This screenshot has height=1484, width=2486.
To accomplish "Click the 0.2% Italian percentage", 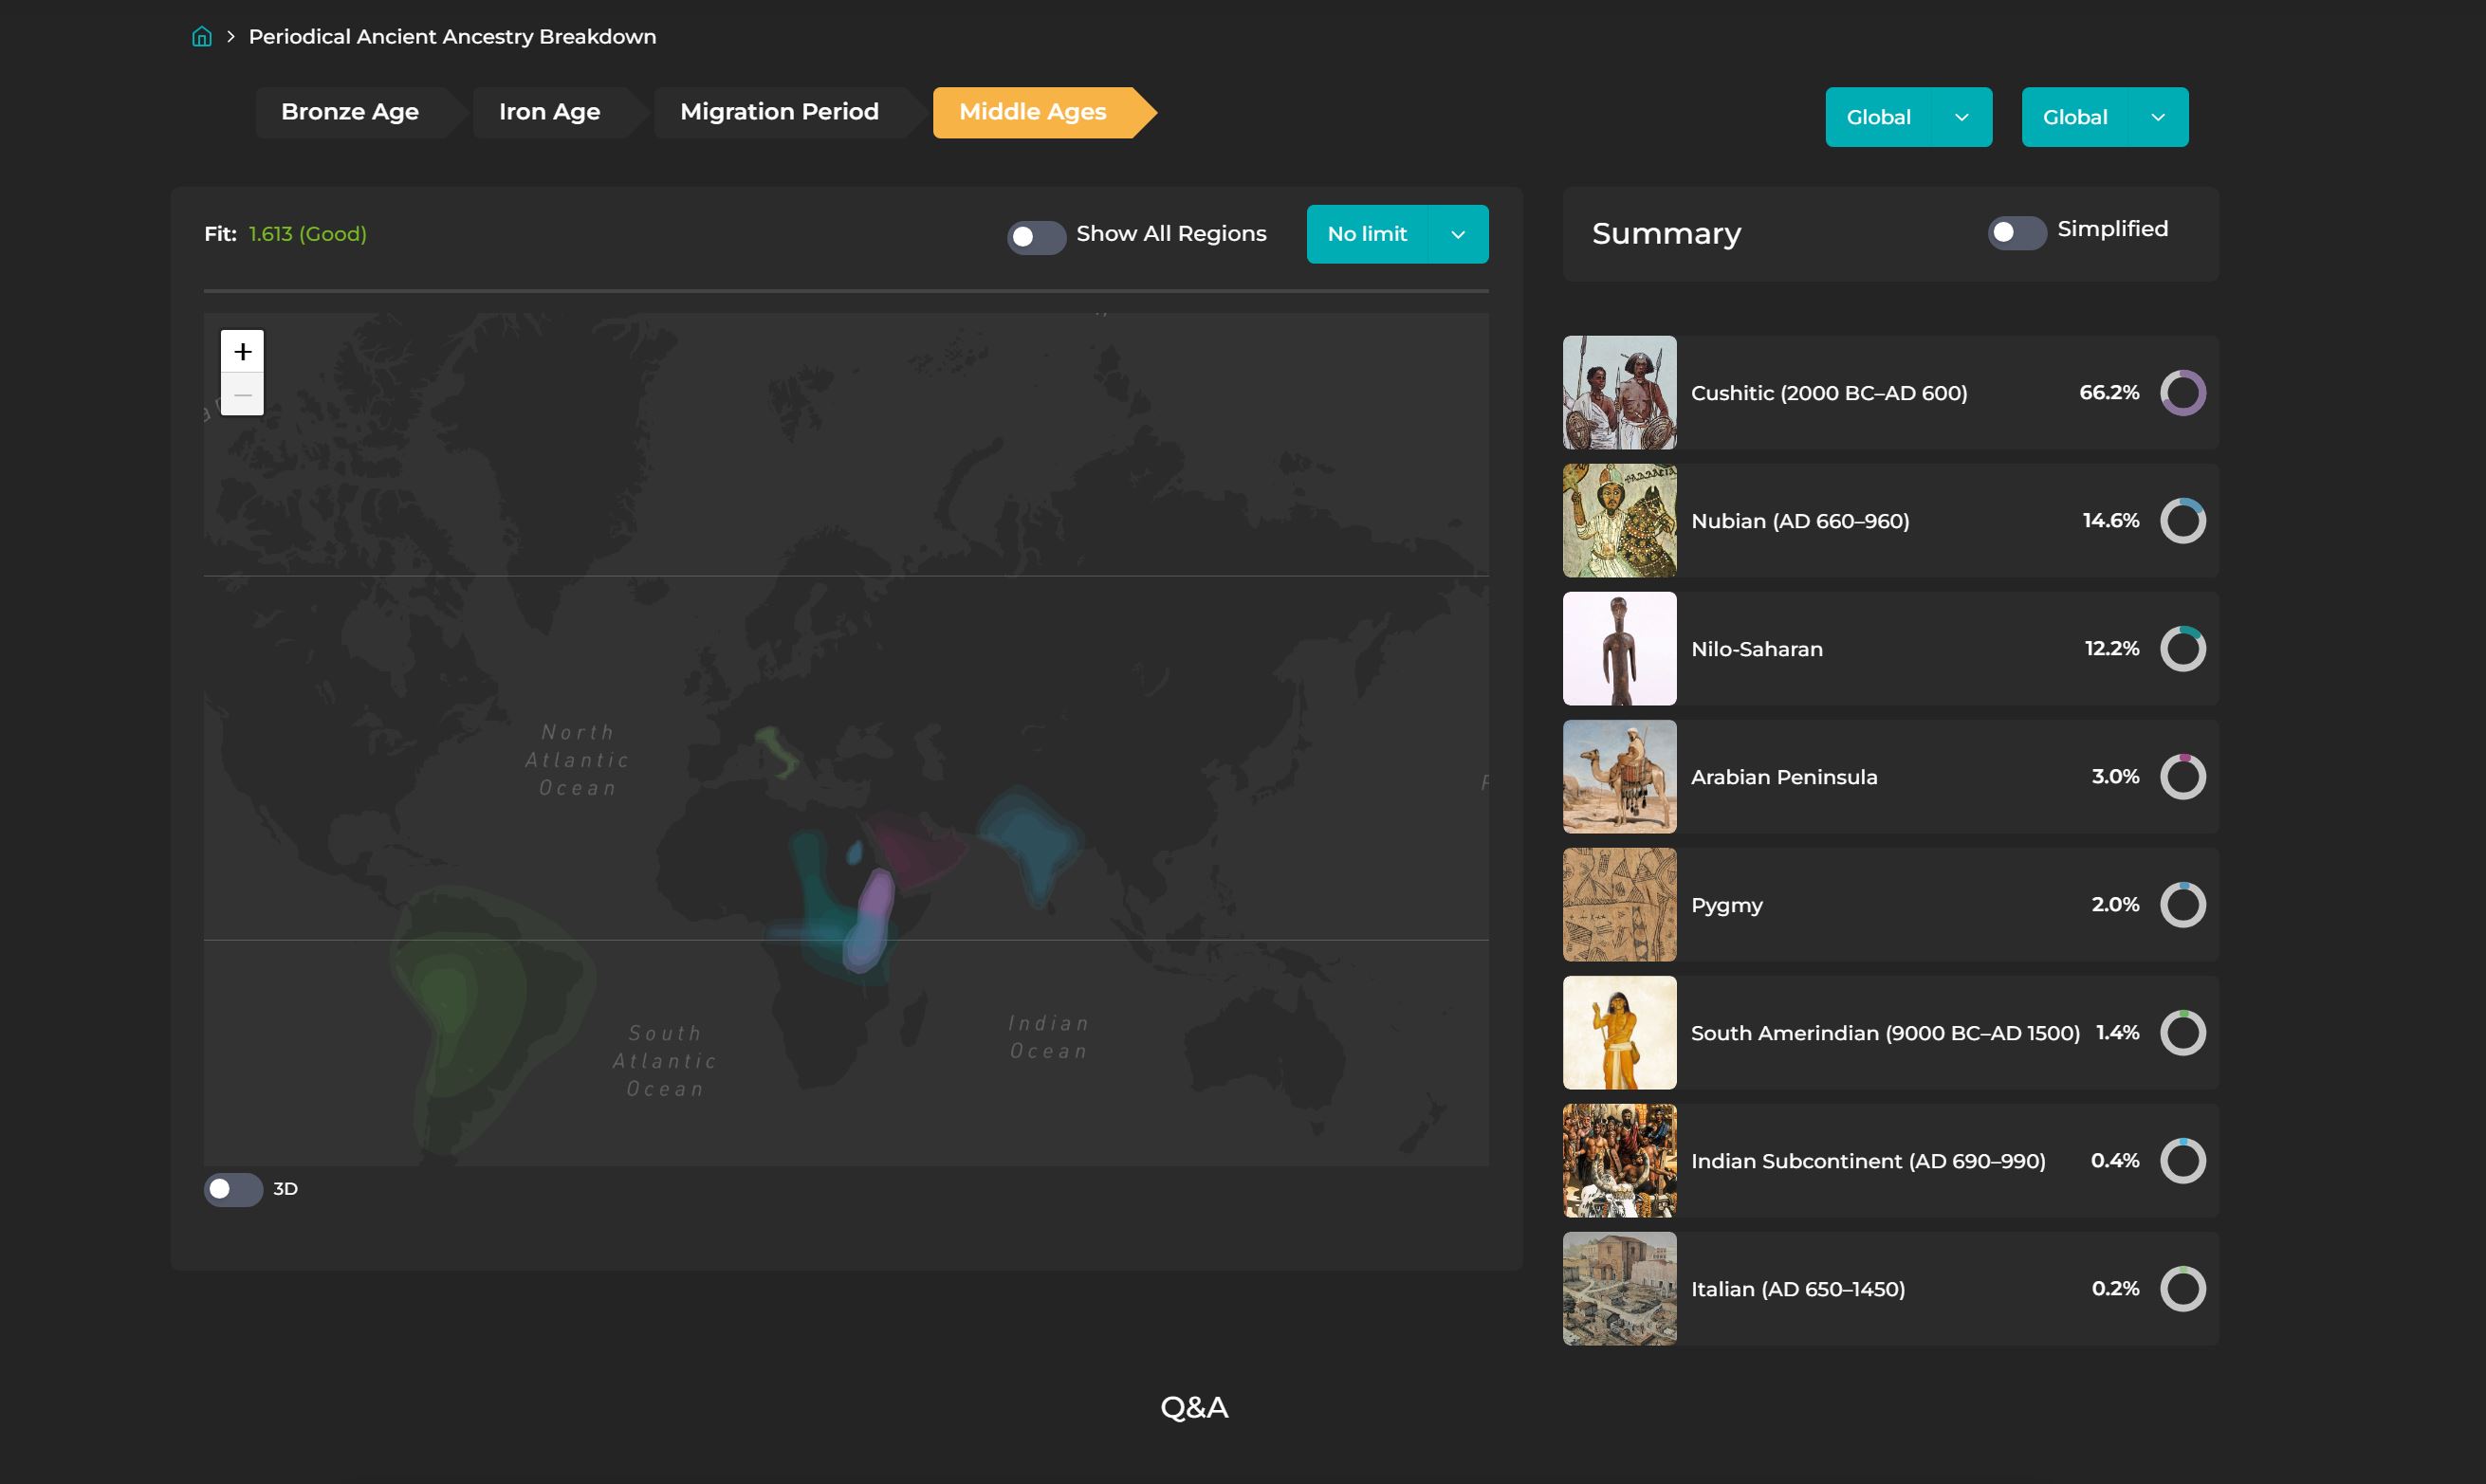I will click(x=2115, y=1289).
